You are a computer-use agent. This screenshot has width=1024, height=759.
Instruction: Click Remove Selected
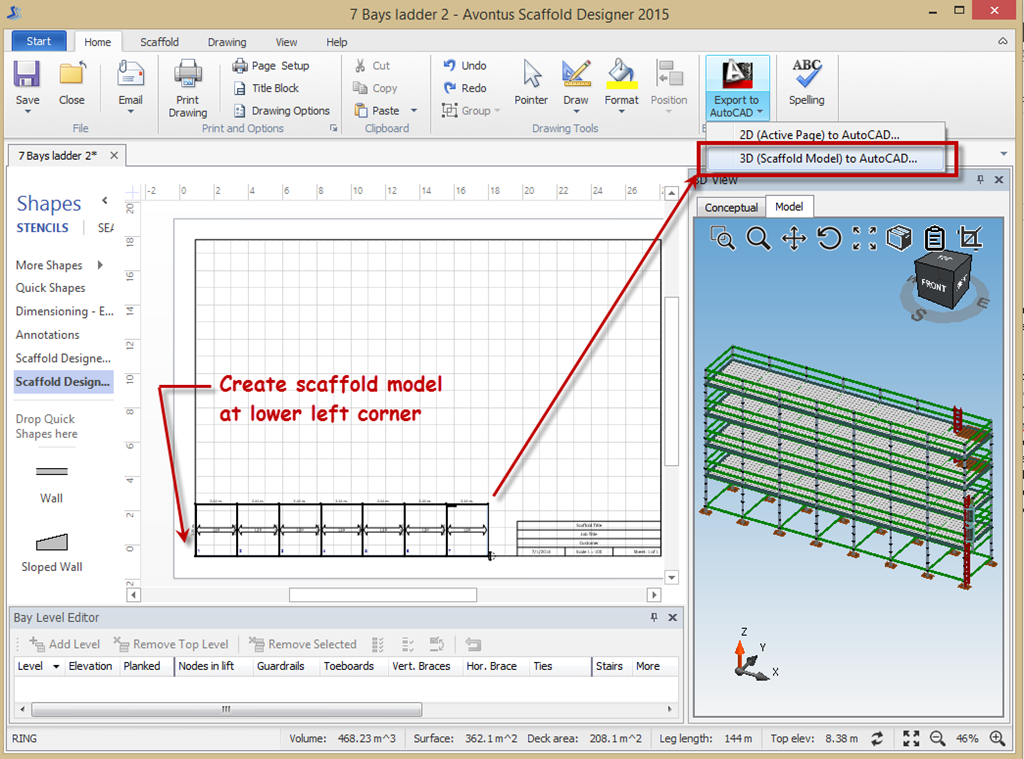click(302, 644)
